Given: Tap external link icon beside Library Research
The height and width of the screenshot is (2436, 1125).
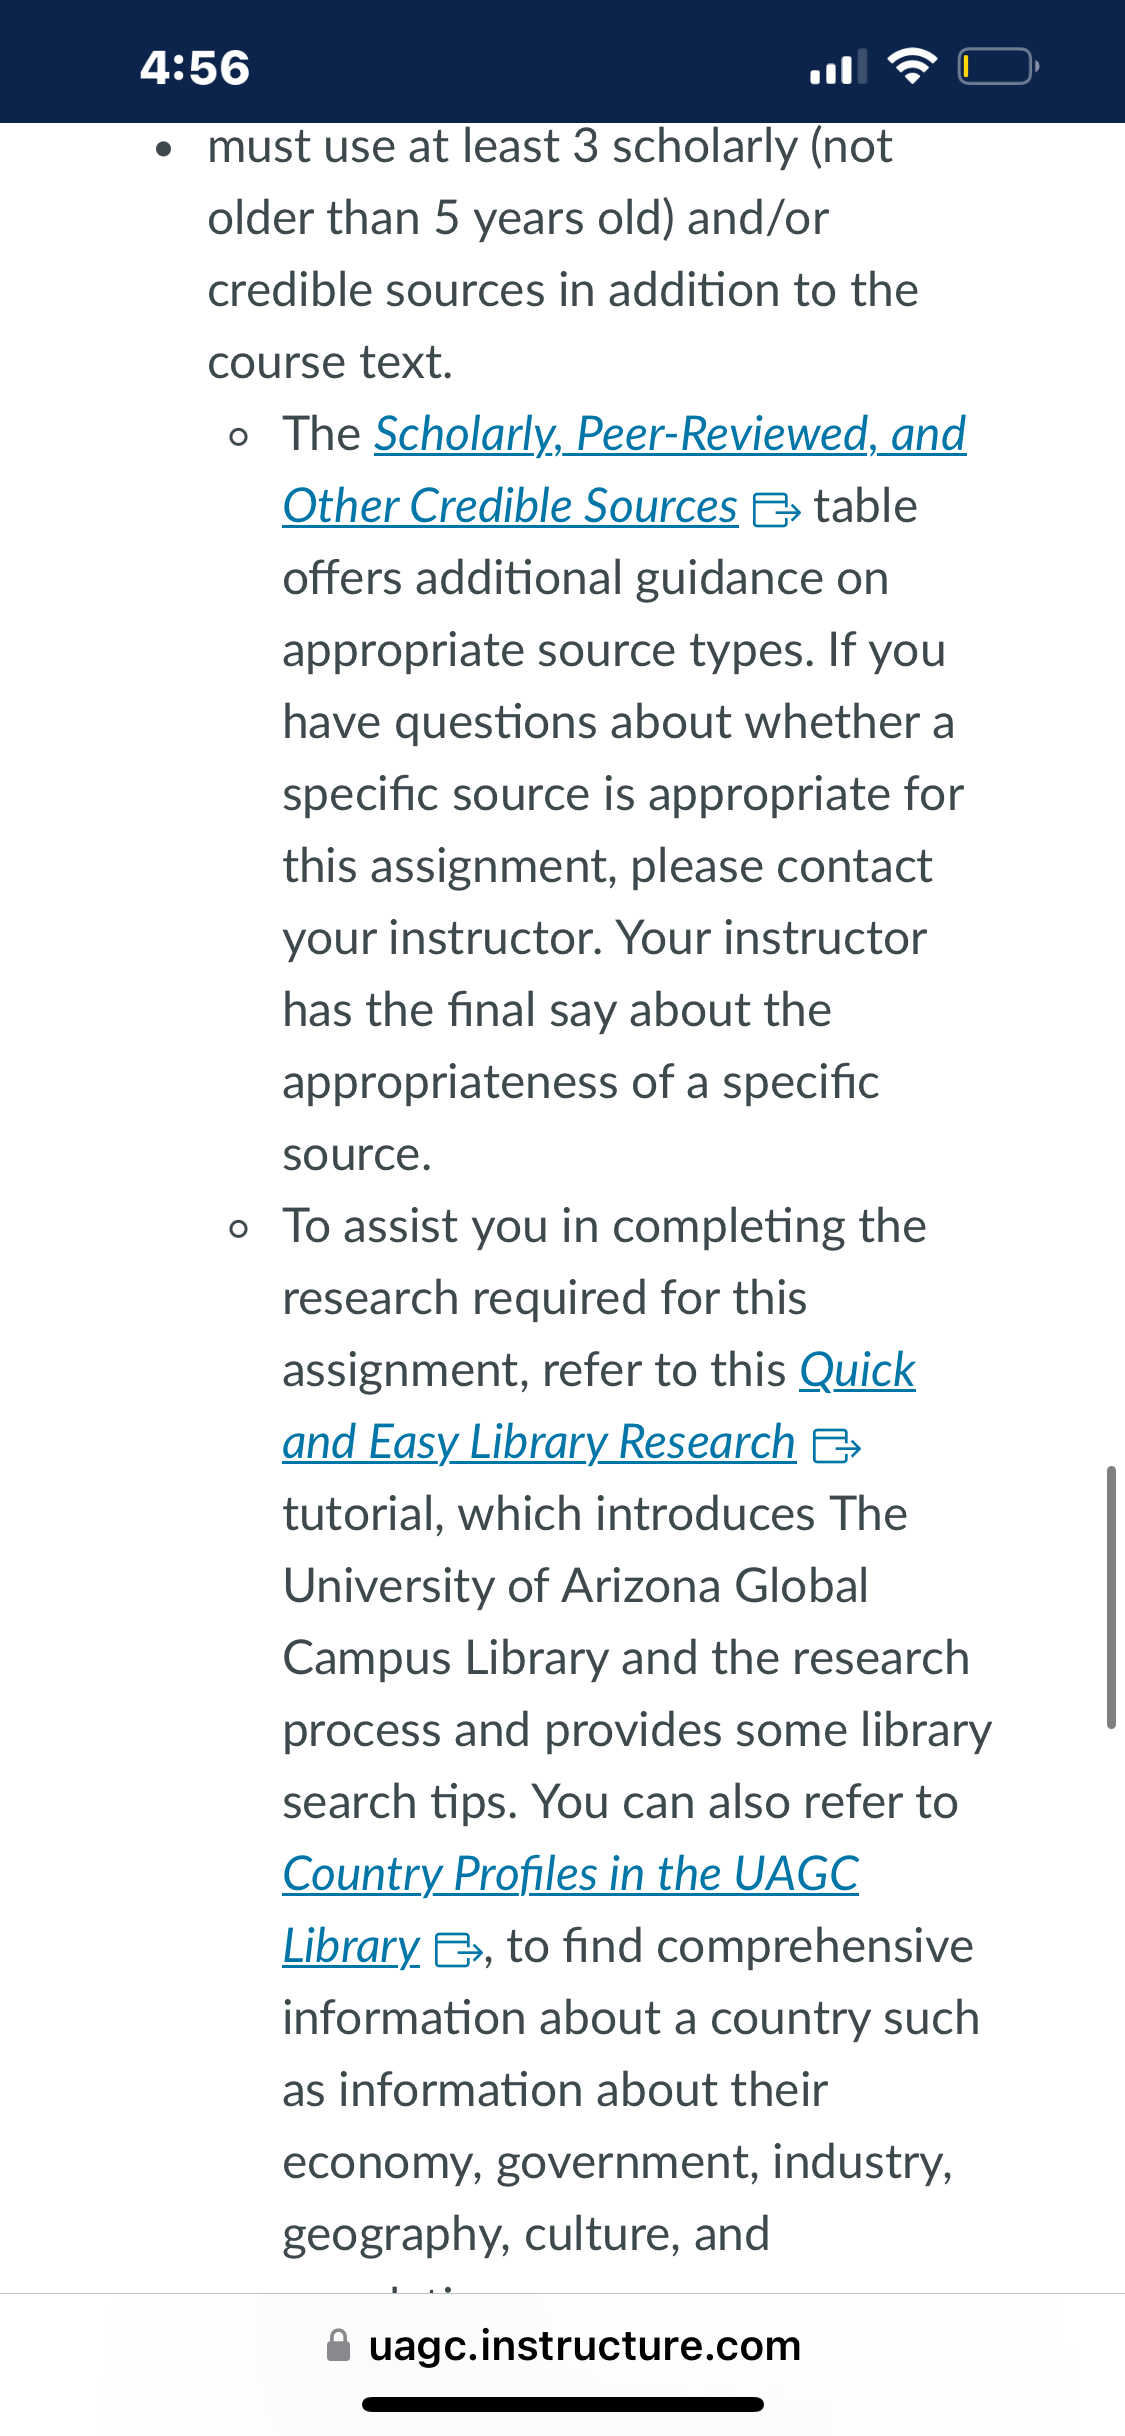Looking at the screenshot, I should [x=837, y=1445].
